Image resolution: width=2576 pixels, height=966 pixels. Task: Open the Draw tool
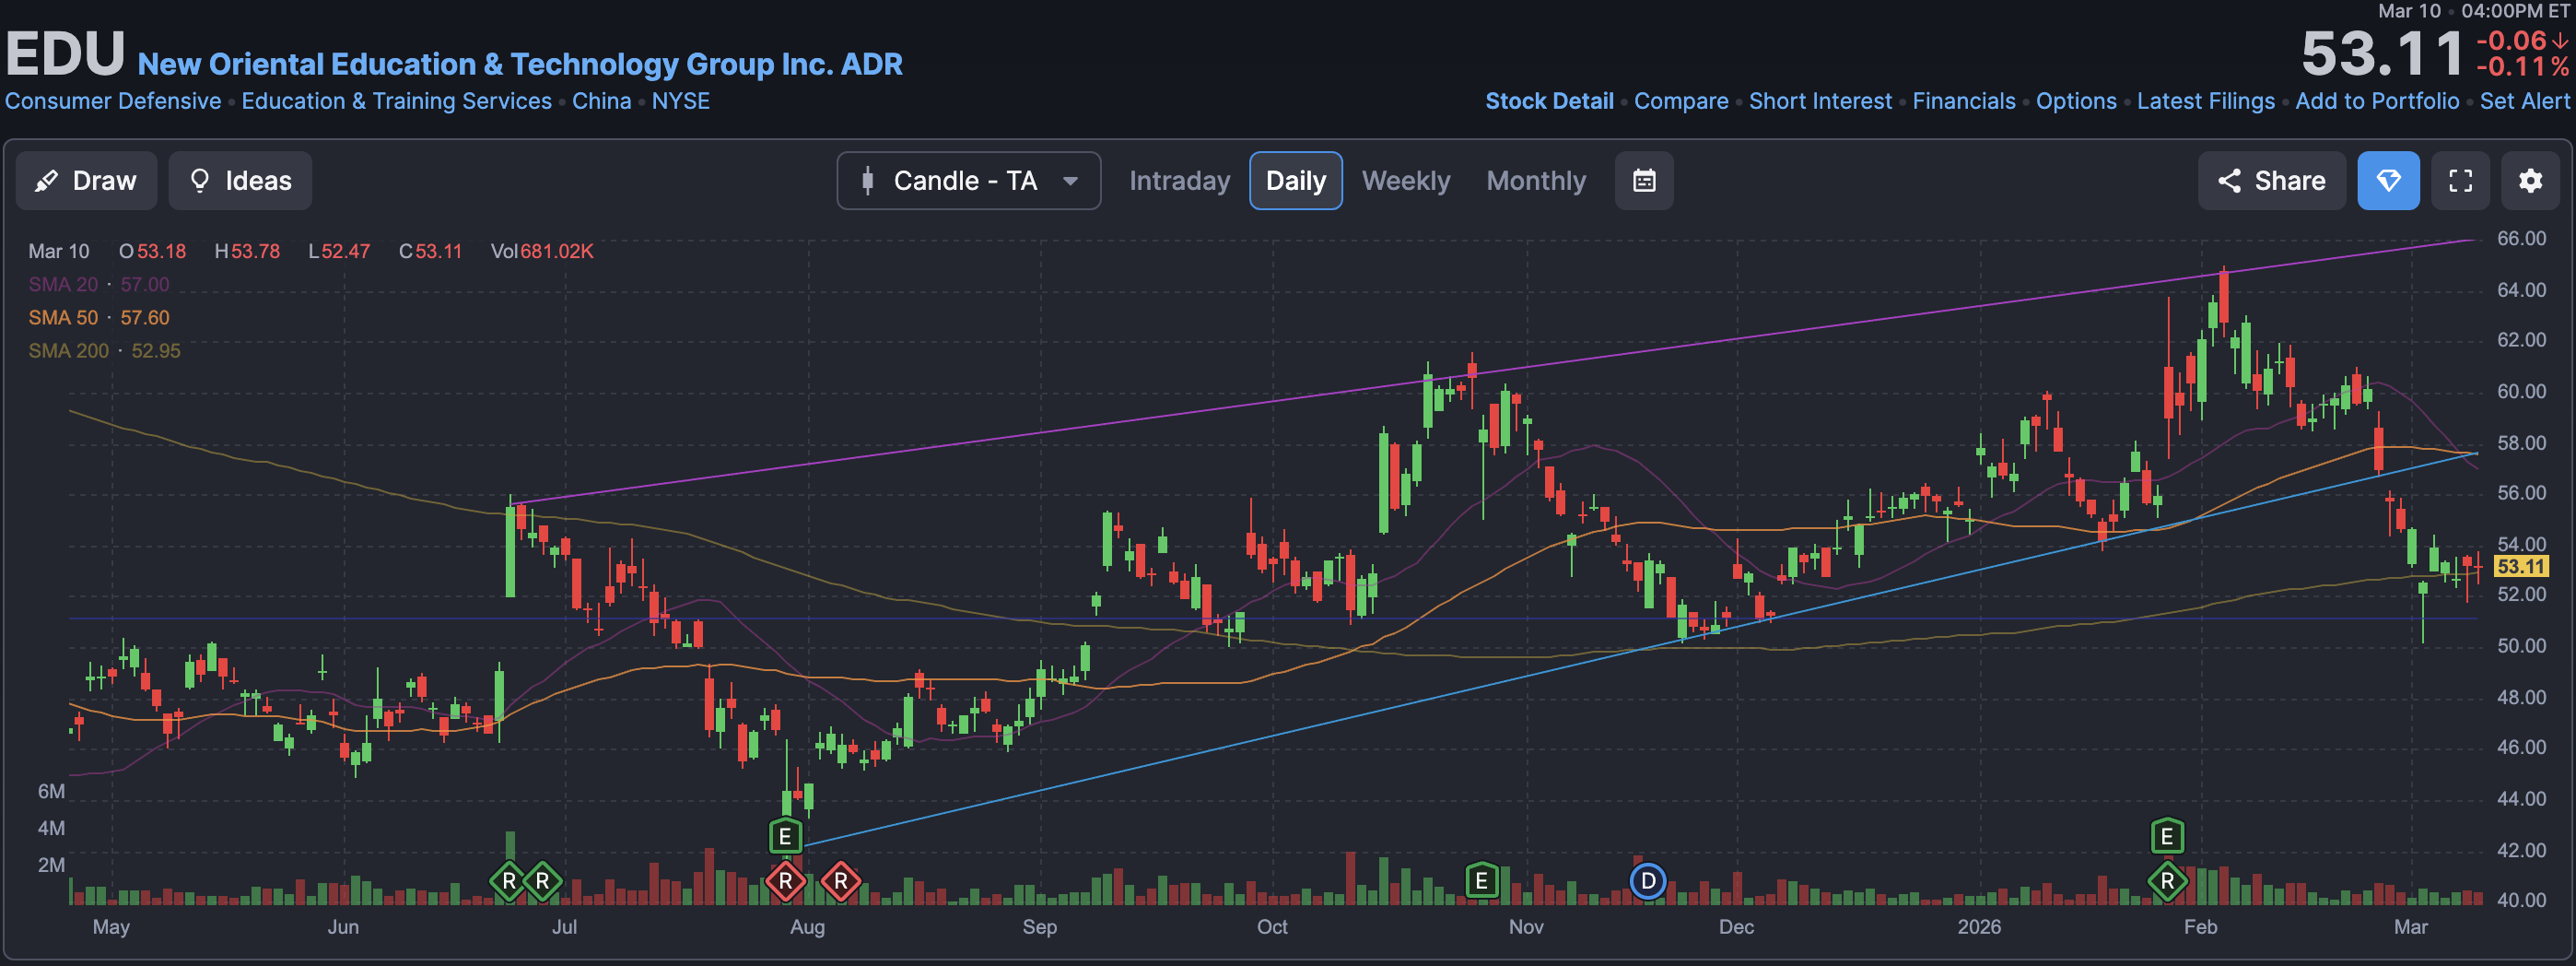[x=86, y=181]
